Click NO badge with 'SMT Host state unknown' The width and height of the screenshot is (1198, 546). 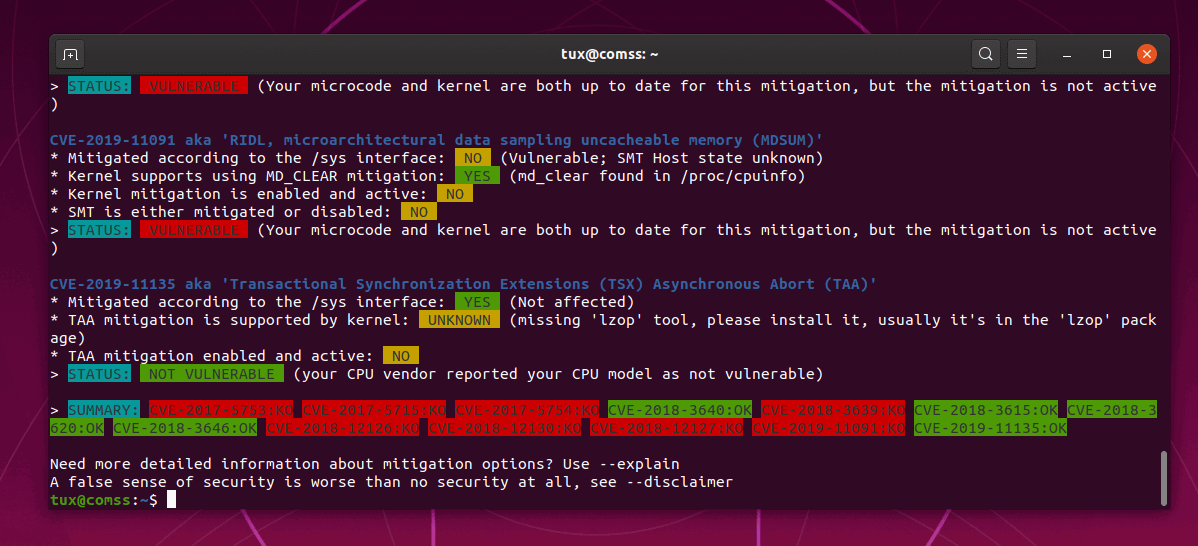473,158
